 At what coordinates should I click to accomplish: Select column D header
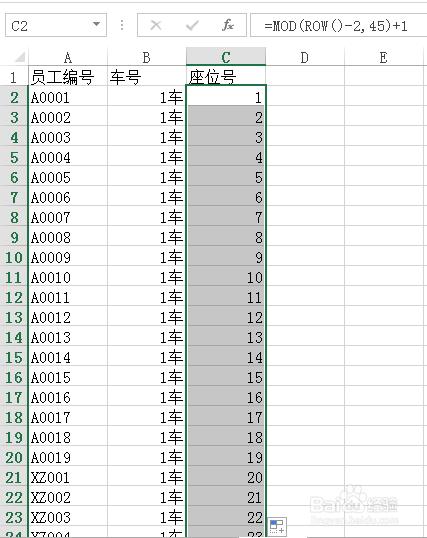tap(305, 57)
